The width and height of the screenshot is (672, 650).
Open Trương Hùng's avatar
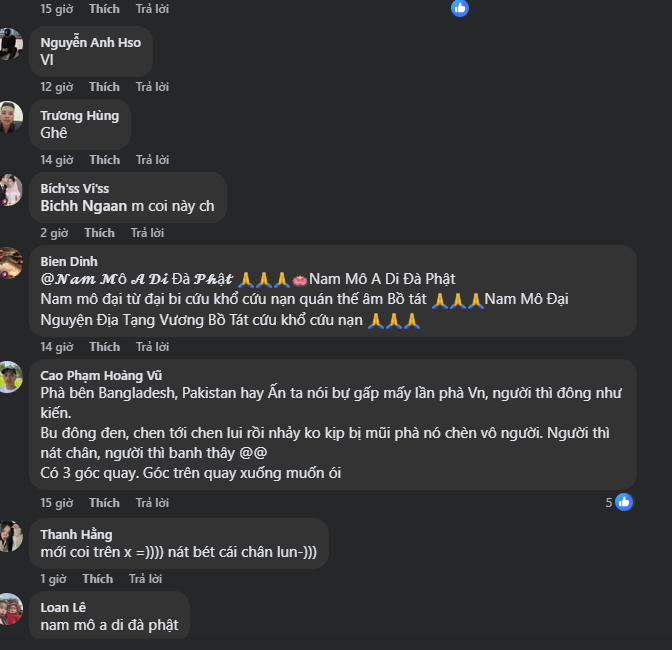tap(10, 117)
